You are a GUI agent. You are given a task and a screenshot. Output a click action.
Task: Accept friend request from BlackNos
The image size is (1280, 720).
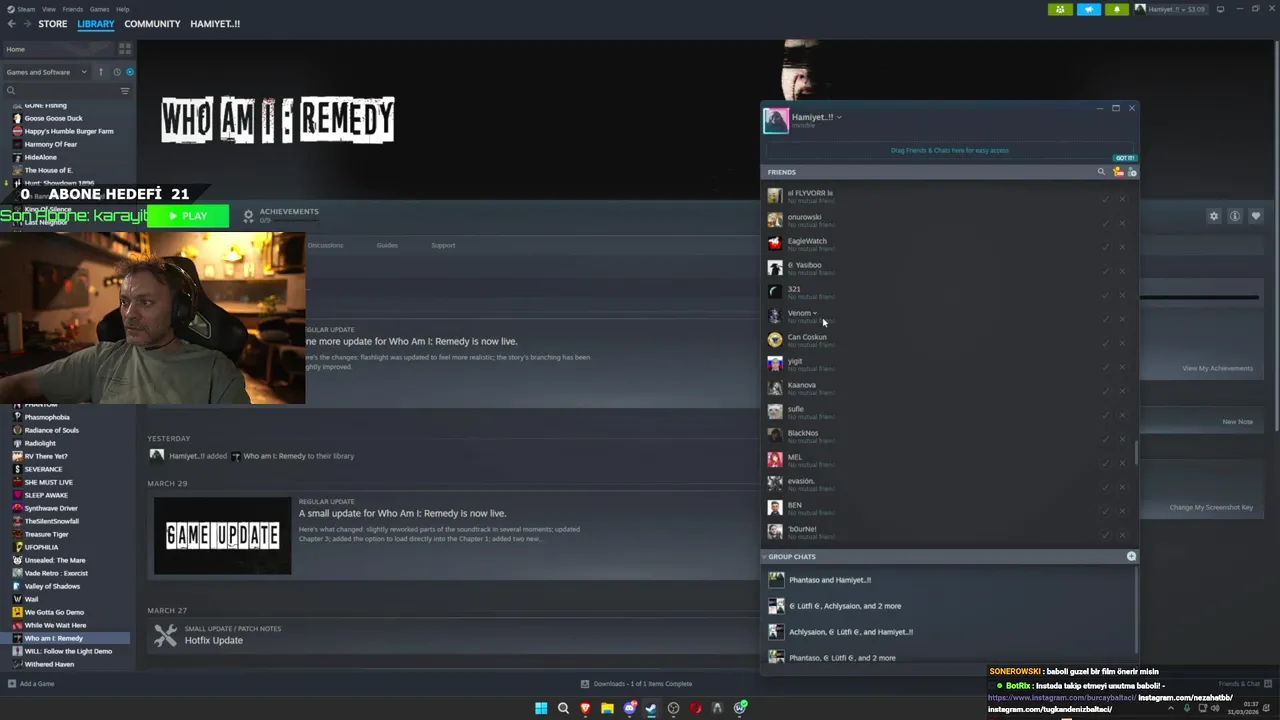click(1105, 439)
